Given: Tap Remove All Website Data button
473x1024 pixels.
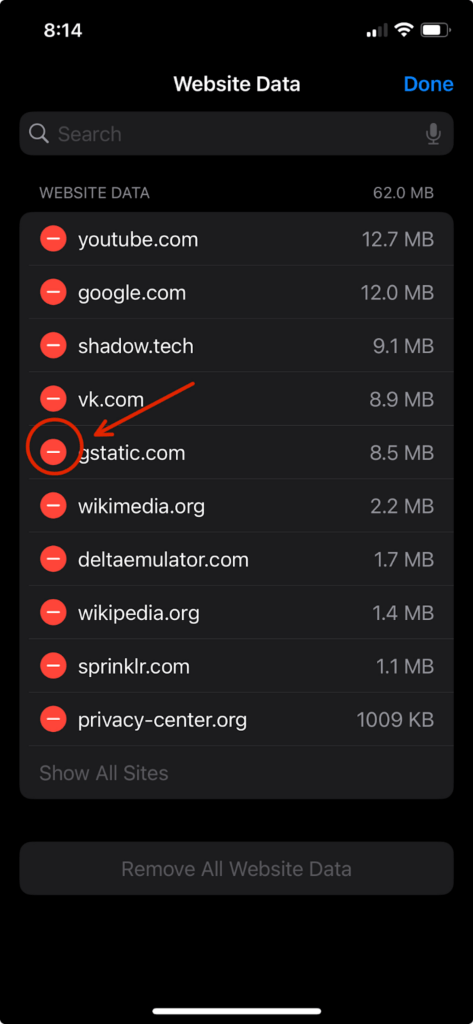Looking at the screenshot, I should pyautogui.click(x=236, y=869).
